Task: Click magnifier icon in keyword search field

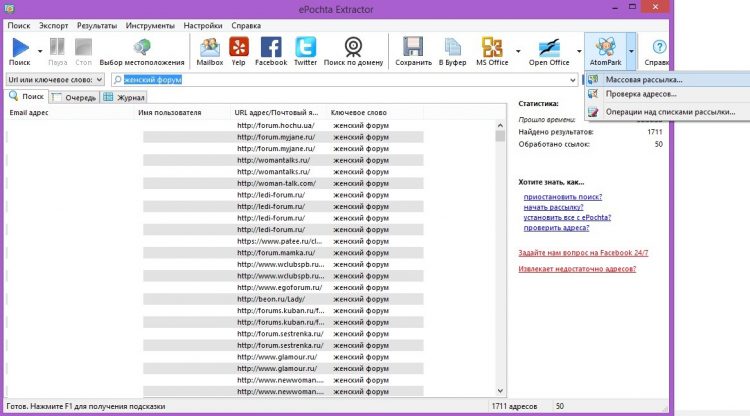Action: (117, 80)
